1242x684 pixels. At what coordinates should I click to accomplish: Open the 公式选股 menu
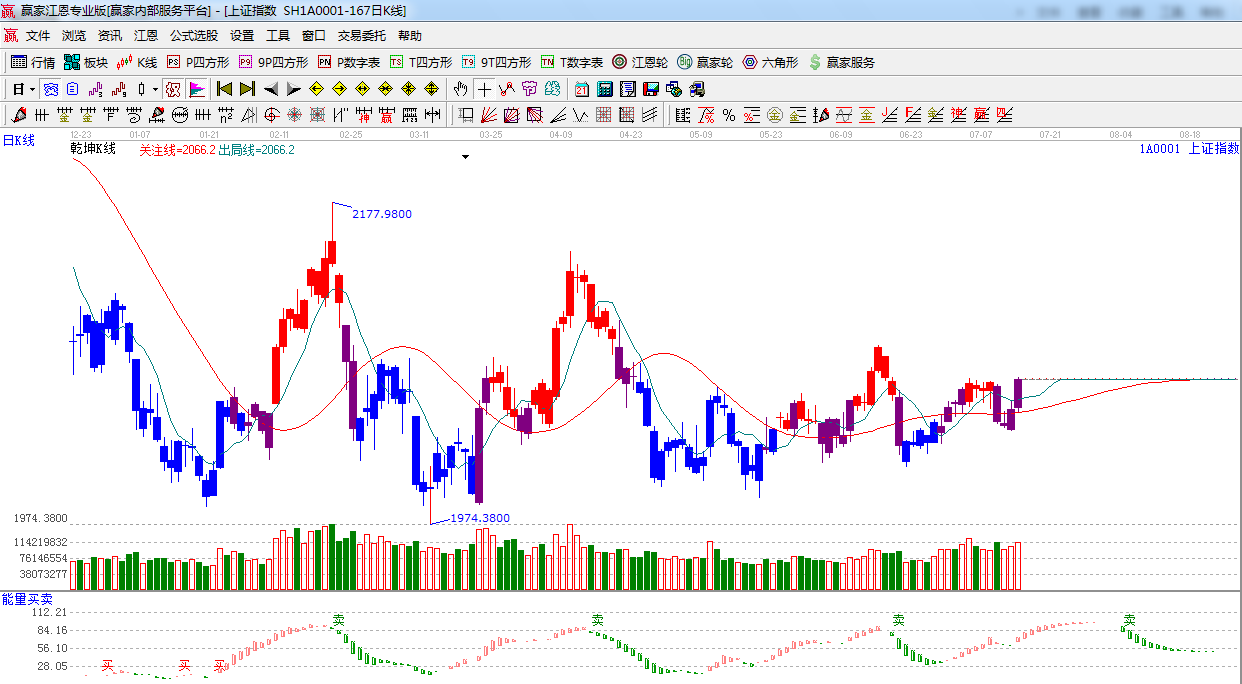point(193,36)
